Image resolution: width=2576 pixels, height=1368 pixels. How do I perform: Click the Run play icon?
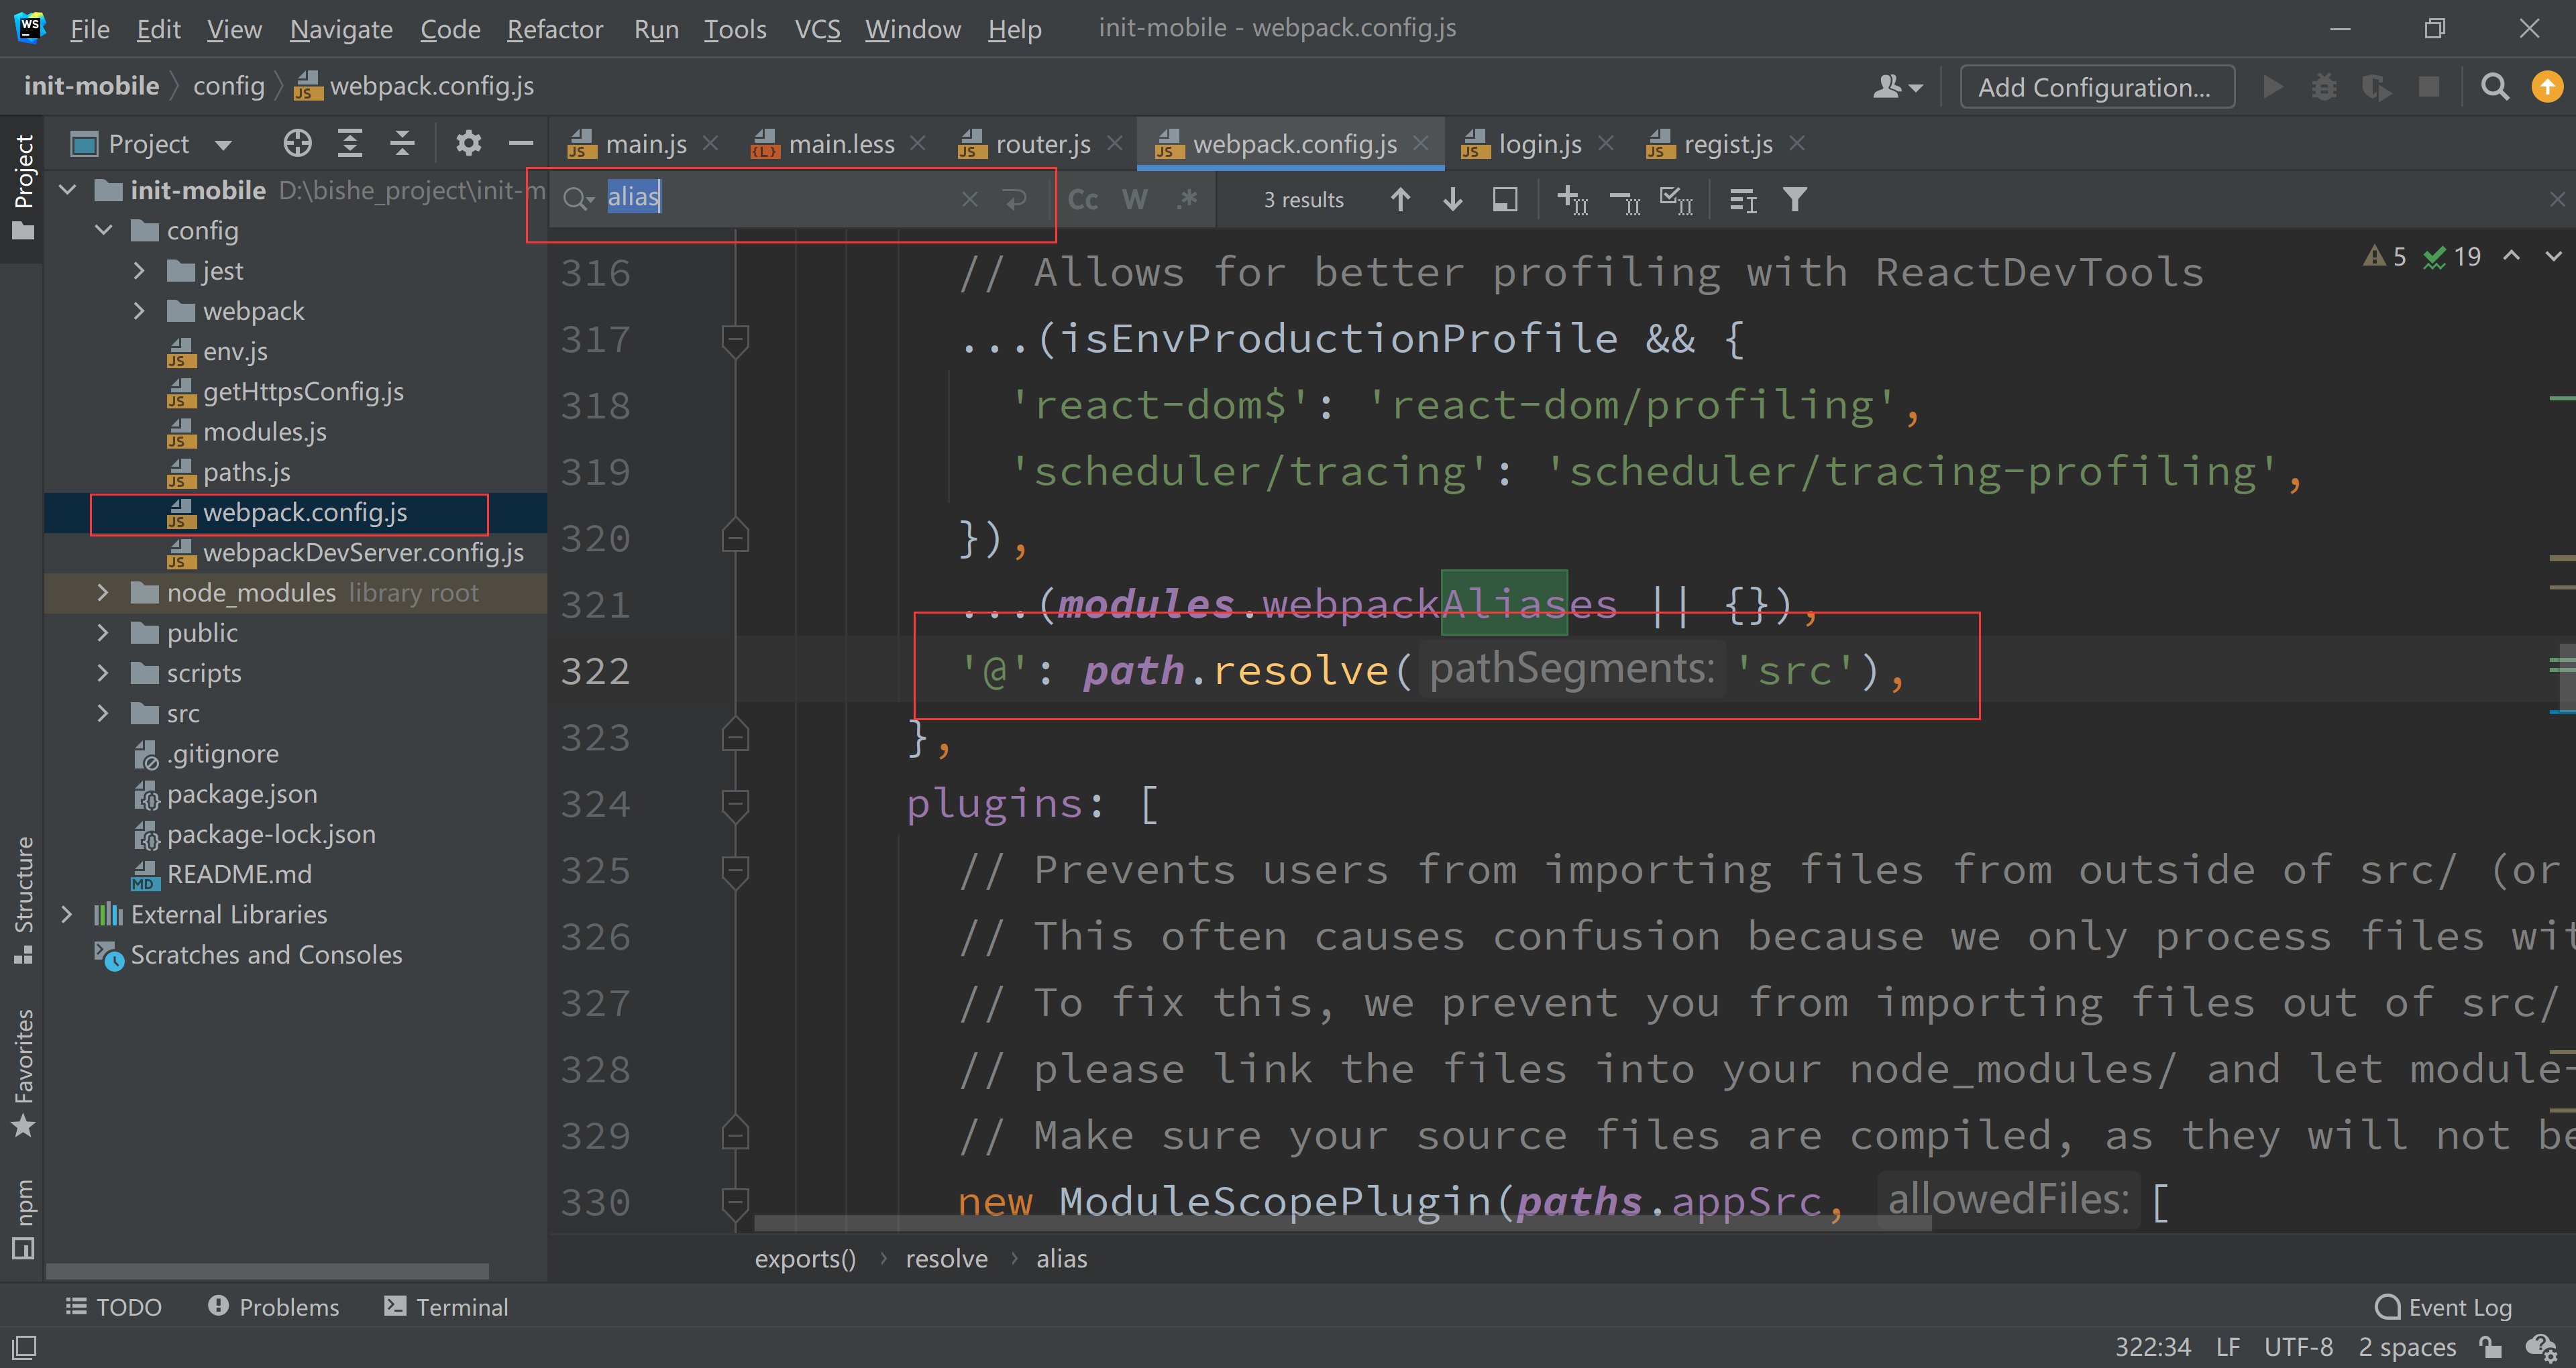click(x=2272, y=87)
